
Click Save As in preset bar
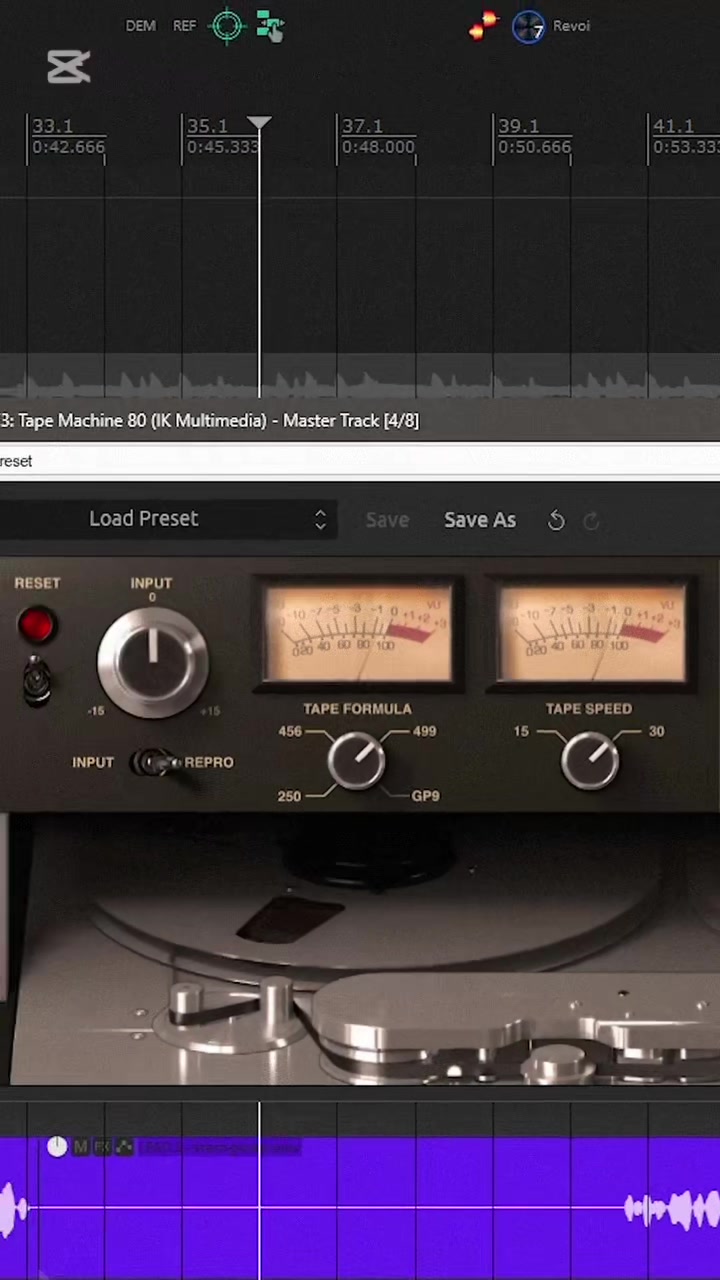coord(480,520)
